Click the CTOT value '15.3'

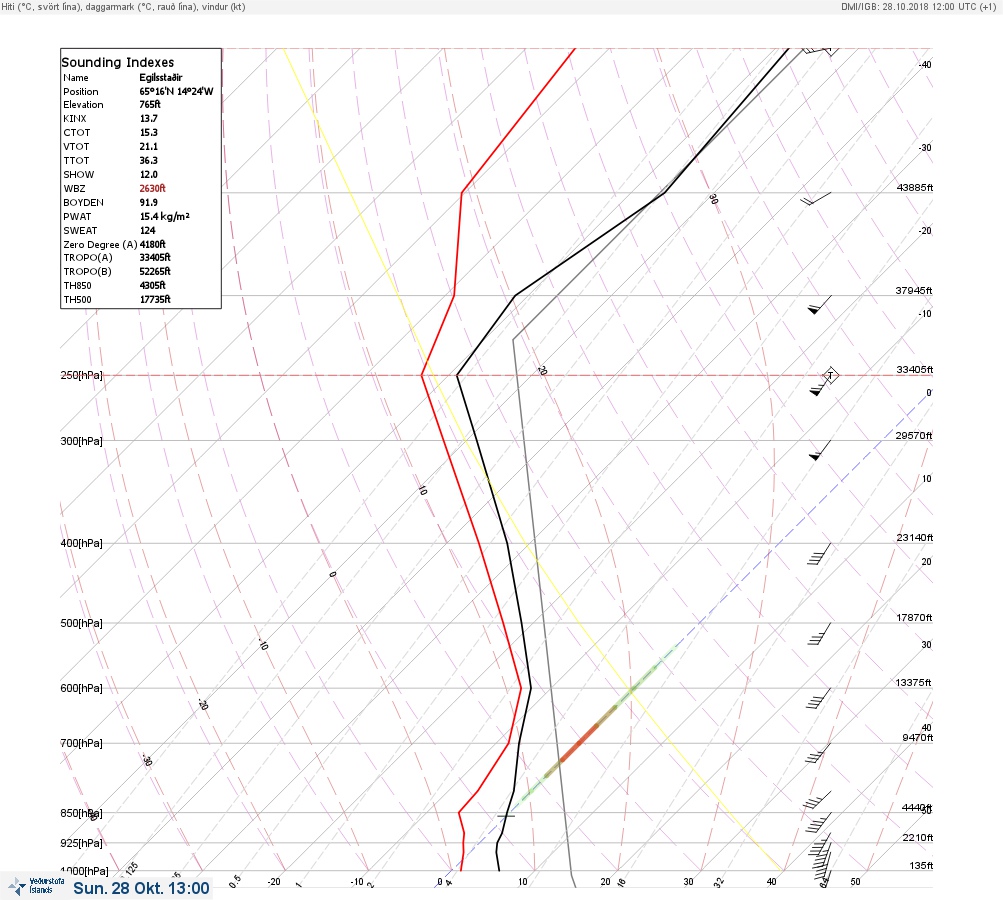pyautogui.click(x=148, y=132)
